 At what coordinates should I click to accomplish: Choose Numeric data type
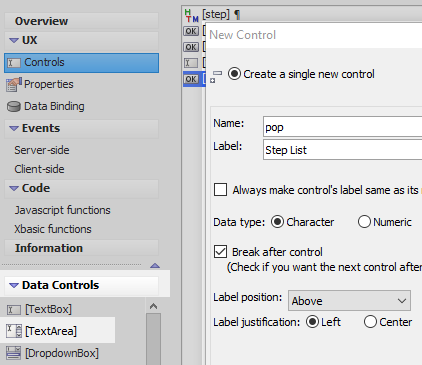click(364, 222)
